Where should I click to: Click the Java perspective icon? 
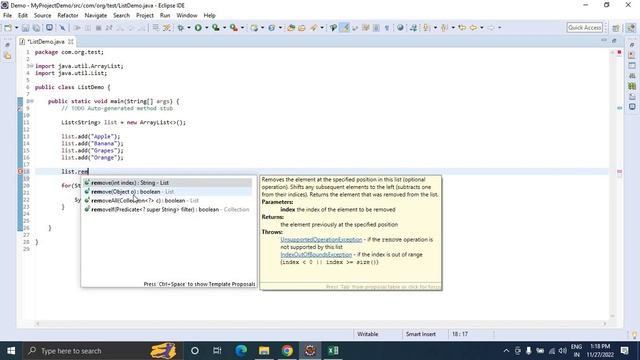coord(631,28)
